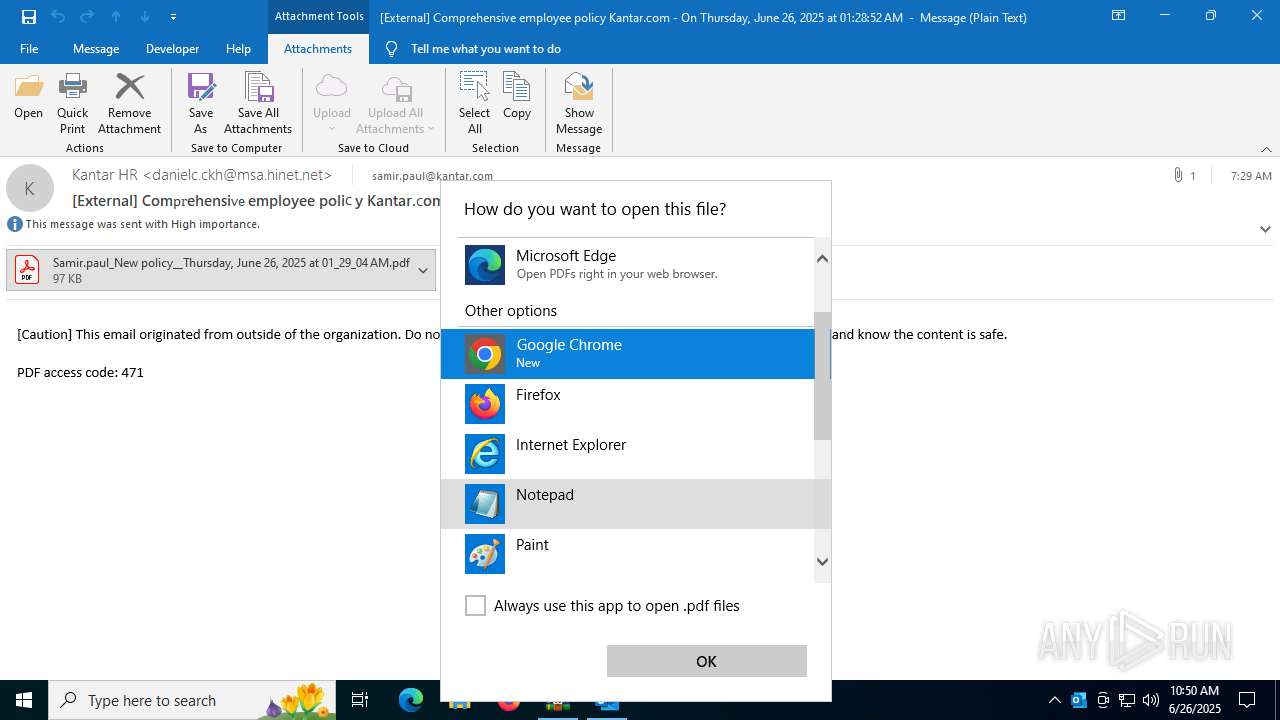Switch to the Message tab
Viewport: 1280px width, 720px height.
[96, 49]
